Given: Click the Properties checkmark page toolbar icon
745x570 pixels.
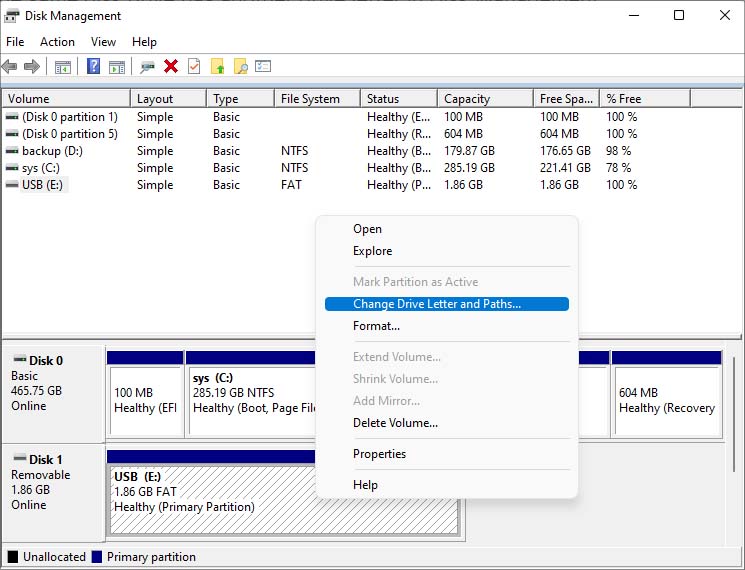Looking at the screenshot, I should pyautogui.click(x=194, y=67).
